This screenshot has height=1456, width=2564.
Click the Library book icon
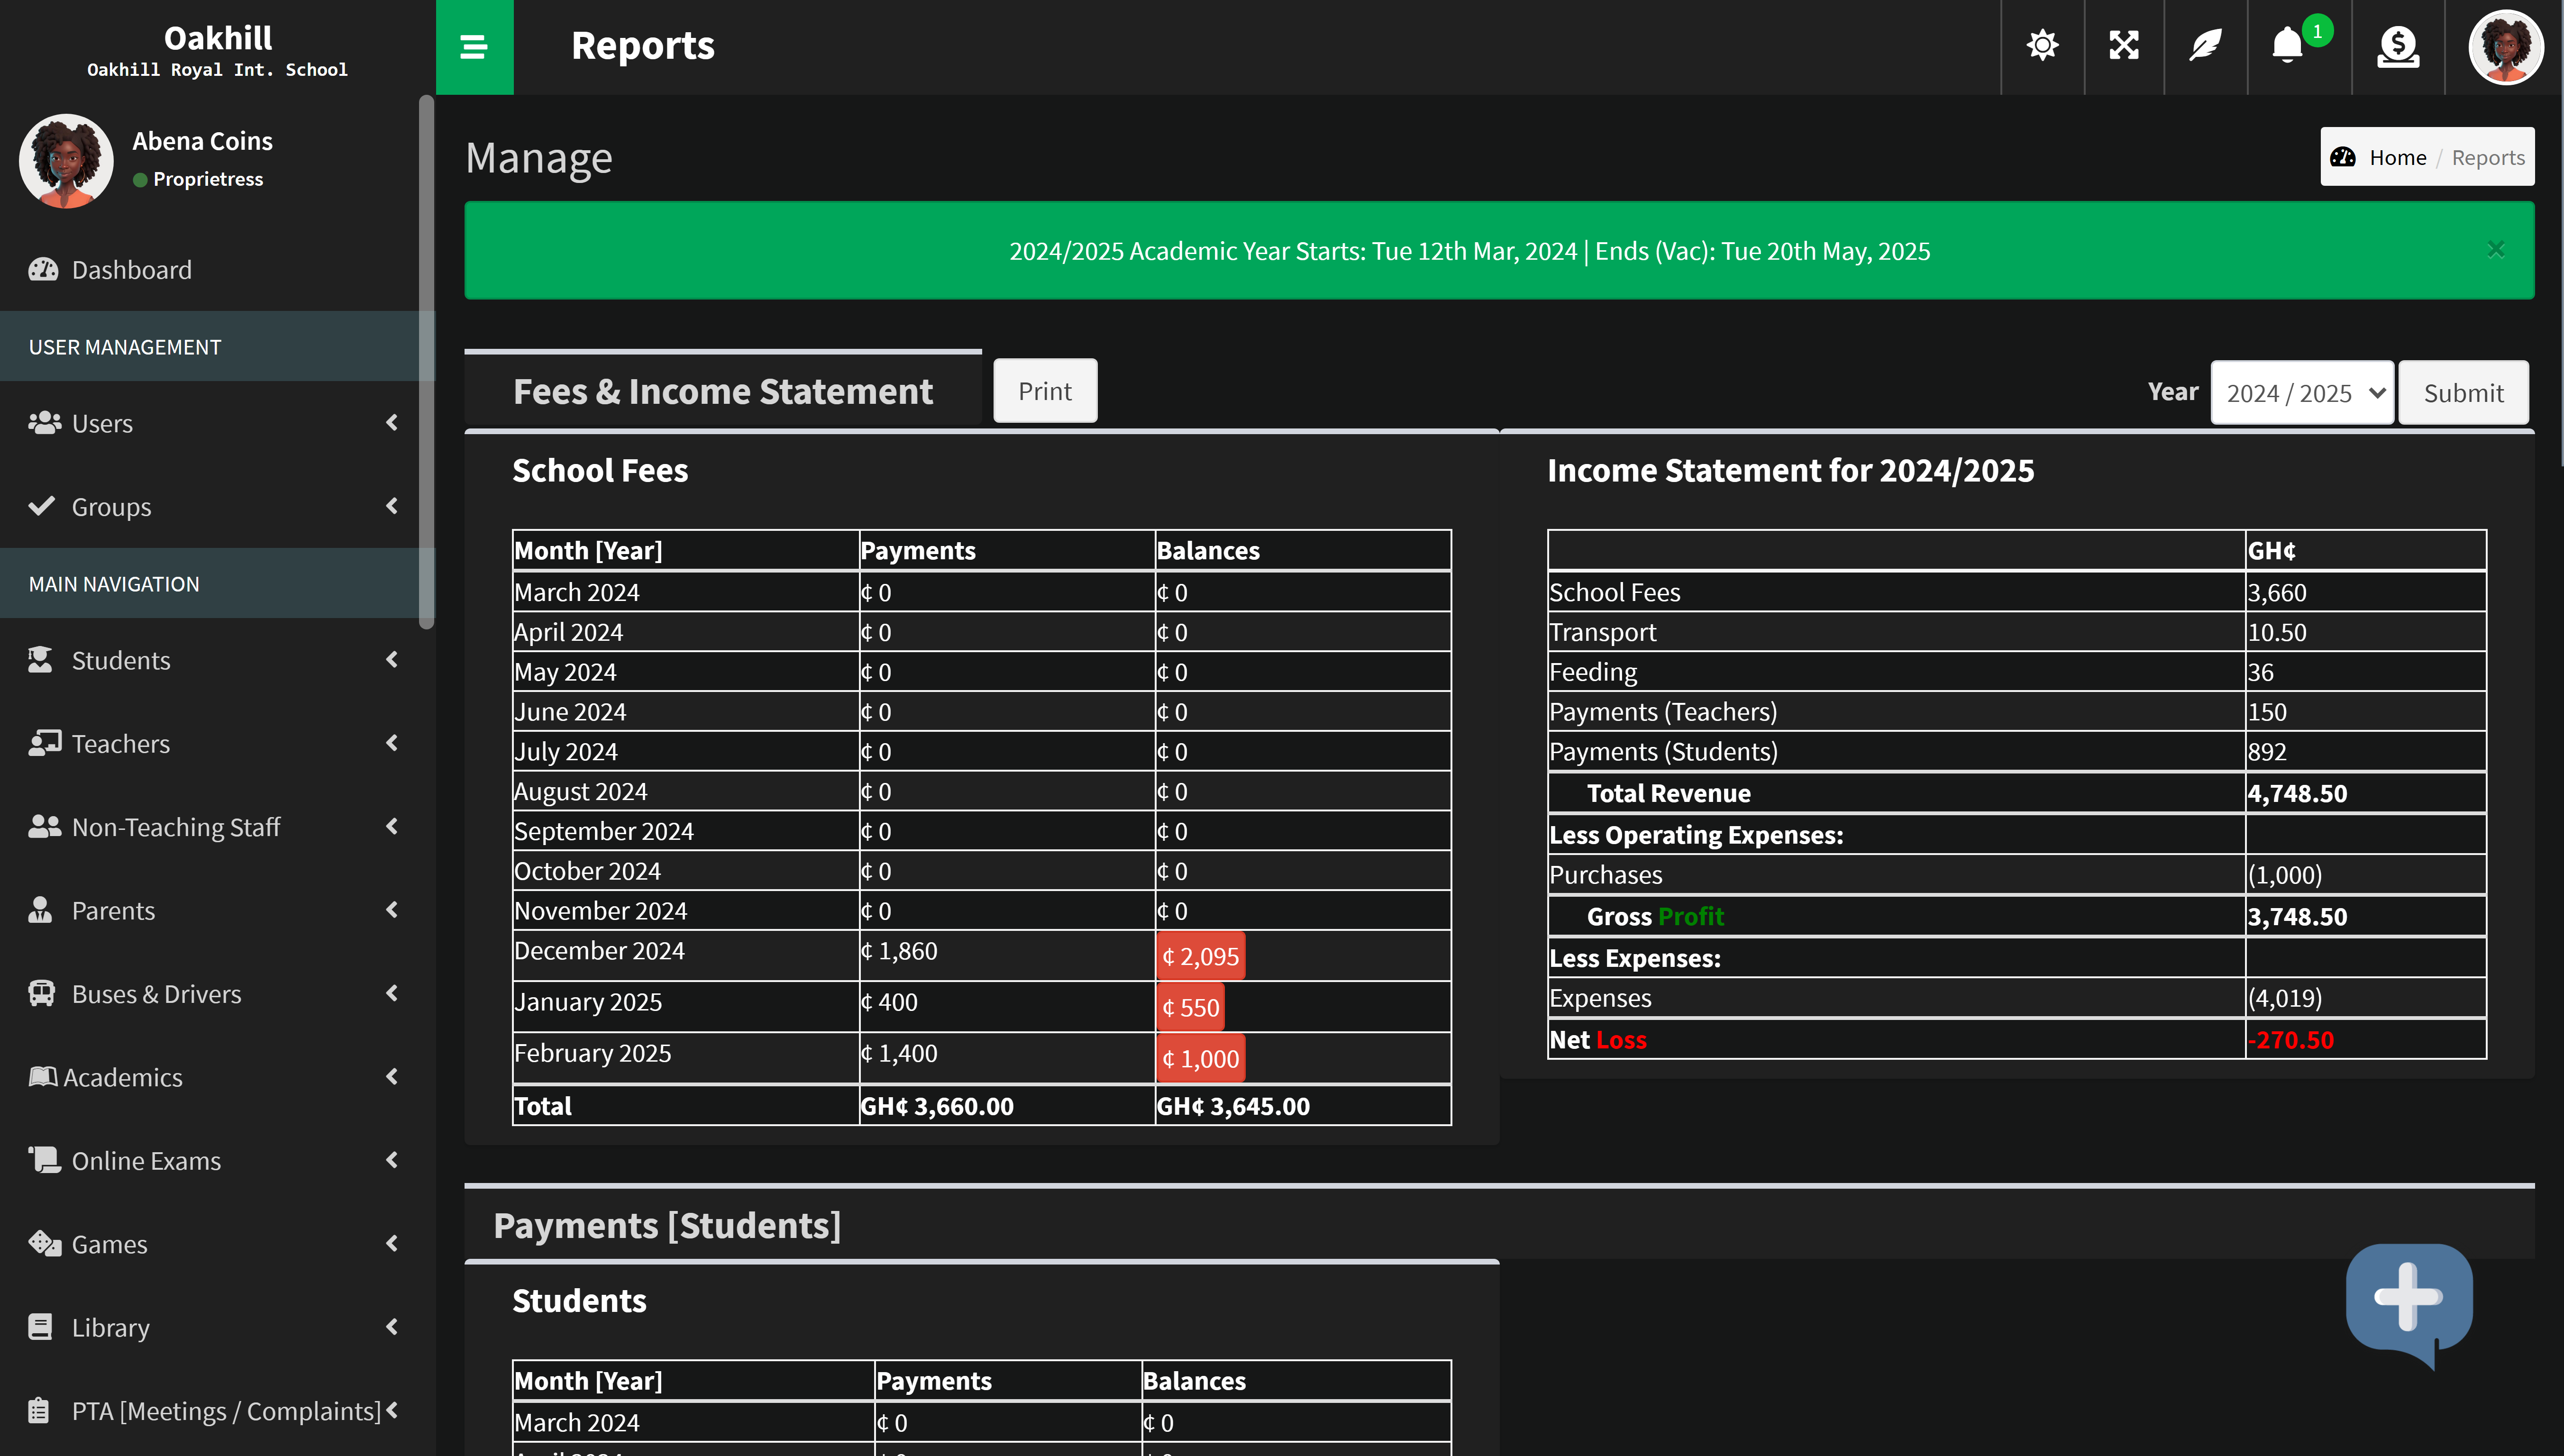coord(40,1327)
